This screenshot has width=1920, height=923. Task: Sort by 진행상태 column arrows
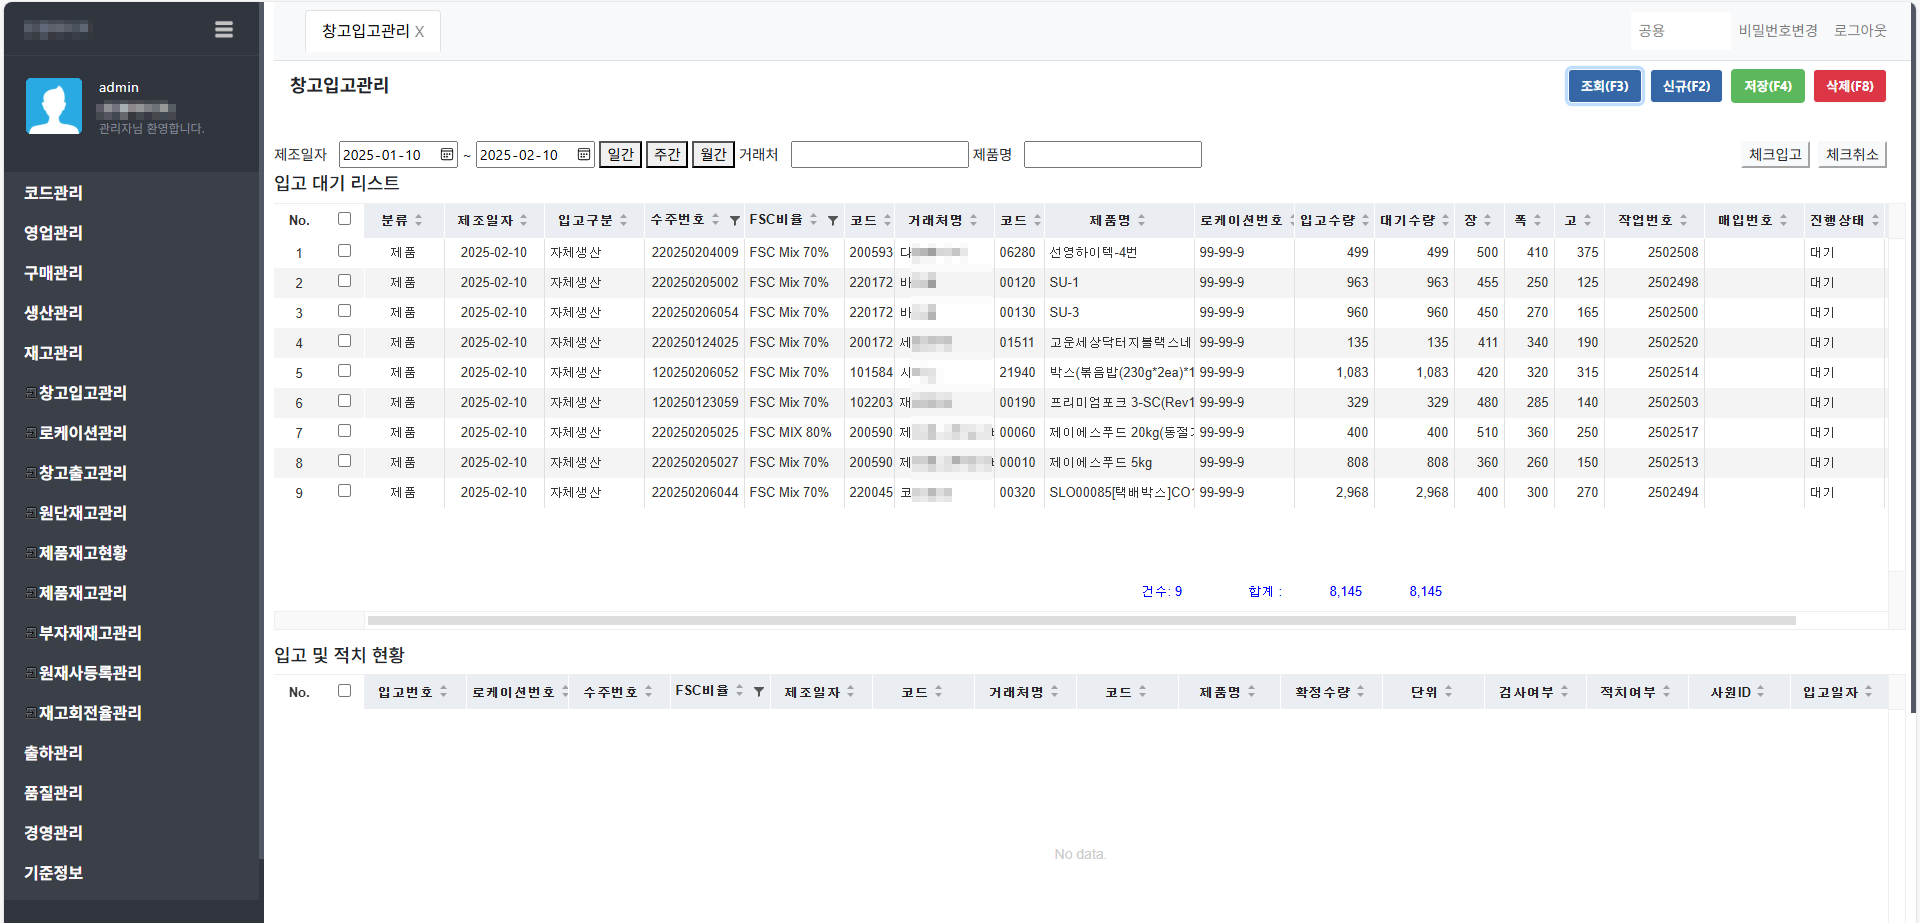(x=1875, y=220)
